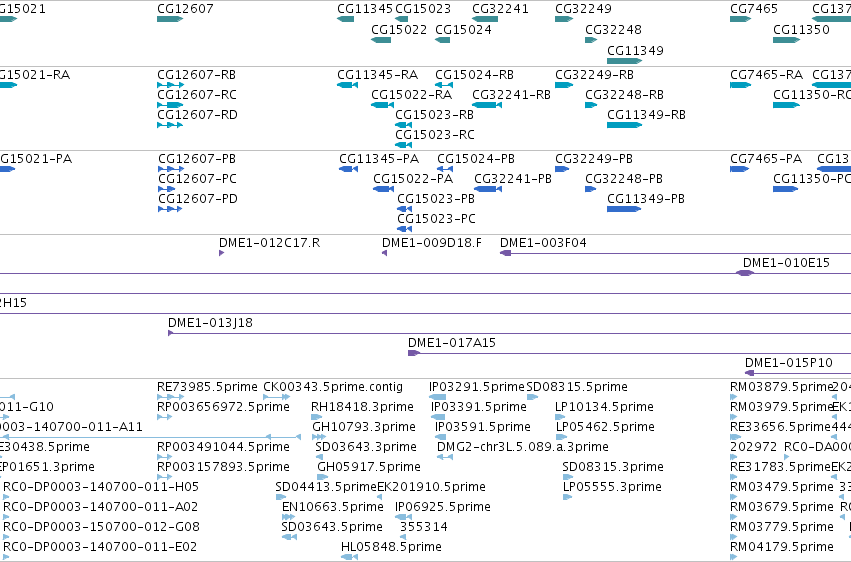851x562 pixels.
Task: Click EST EK201910.5prime
Action: pyautogui.click(x=431, y=487)
